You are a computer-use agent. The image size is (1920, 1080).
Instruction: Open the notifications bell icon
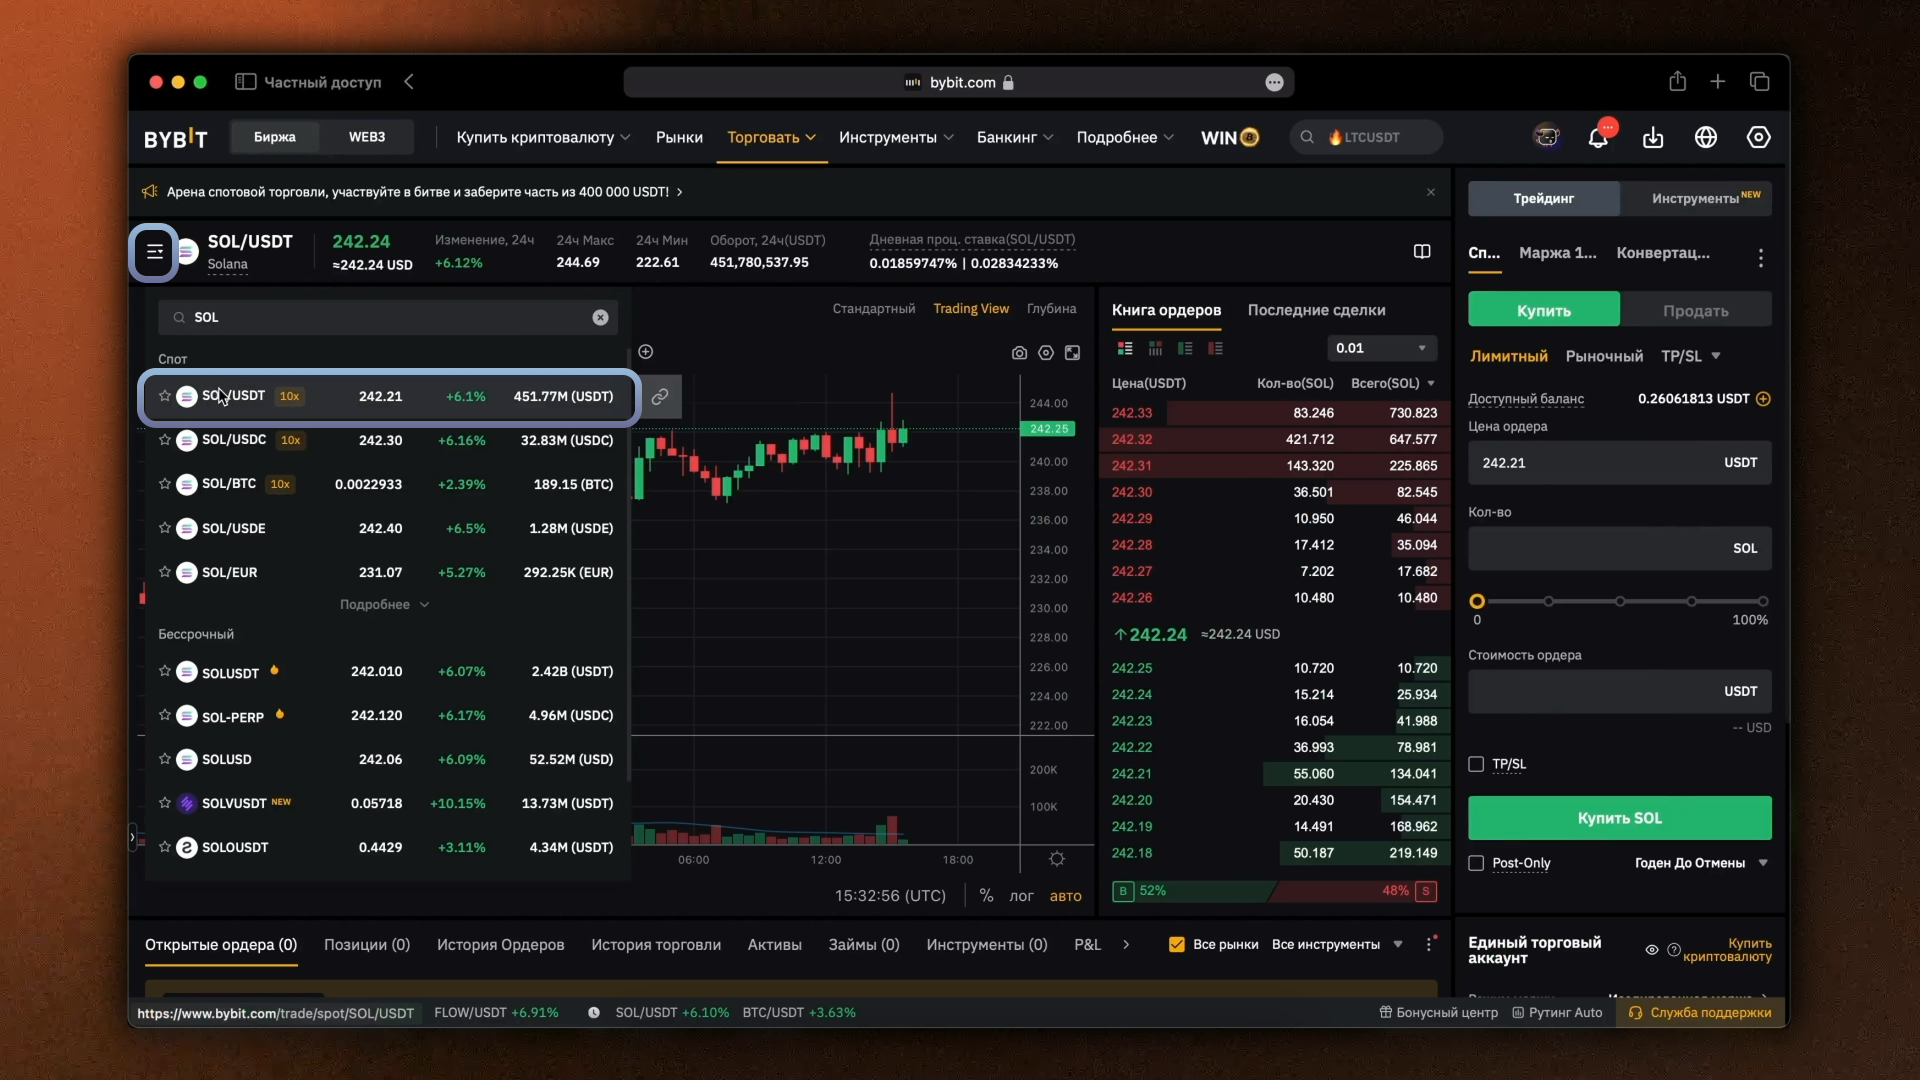[1598, 138]
